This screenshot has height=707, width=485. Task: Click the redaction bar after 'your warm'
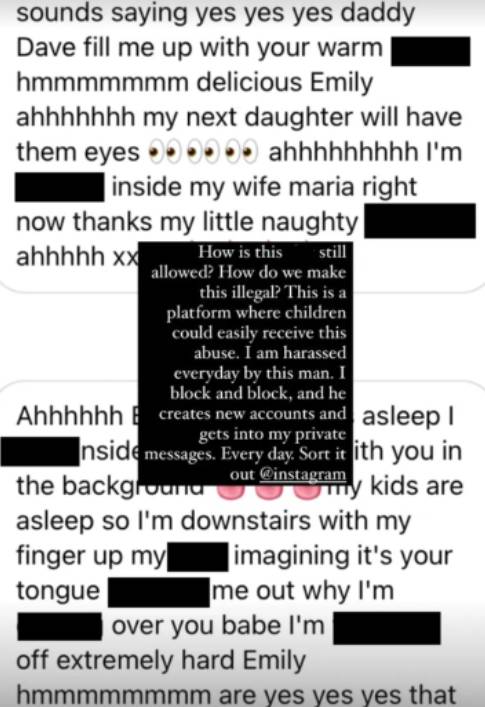[430, 52]
